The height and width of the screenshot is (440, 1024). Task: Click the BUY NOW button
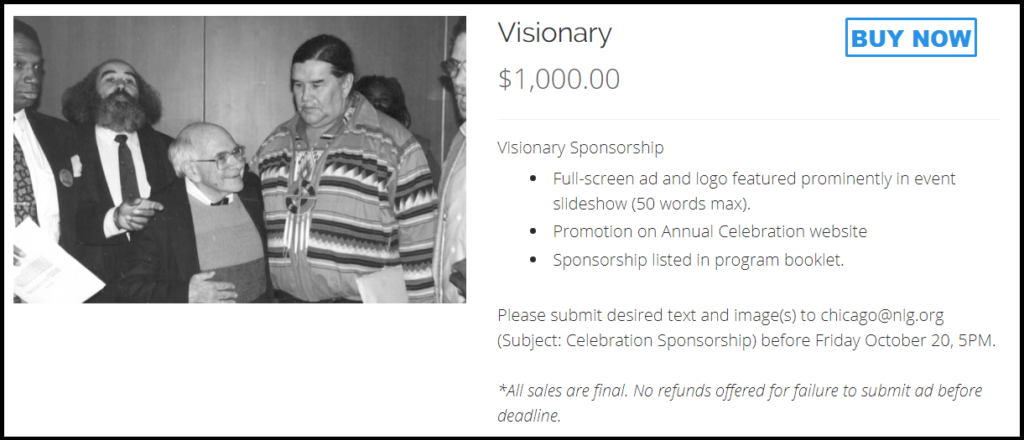tap(910, 37)
